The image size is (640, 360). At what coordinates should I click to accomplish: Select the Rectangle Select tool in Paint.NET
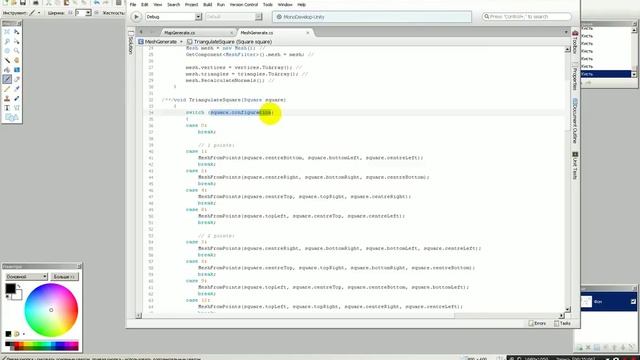(7, 32)
